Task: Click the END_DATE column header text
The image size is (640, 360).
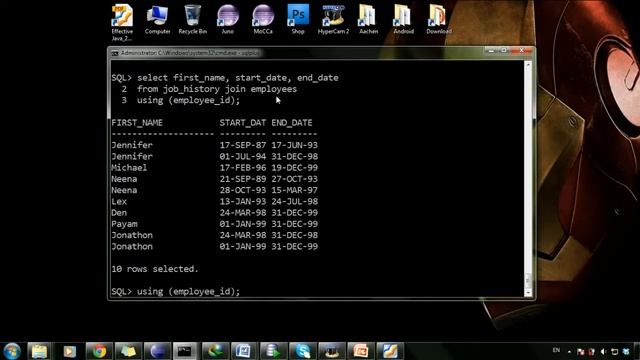Action: pos(292,122)
